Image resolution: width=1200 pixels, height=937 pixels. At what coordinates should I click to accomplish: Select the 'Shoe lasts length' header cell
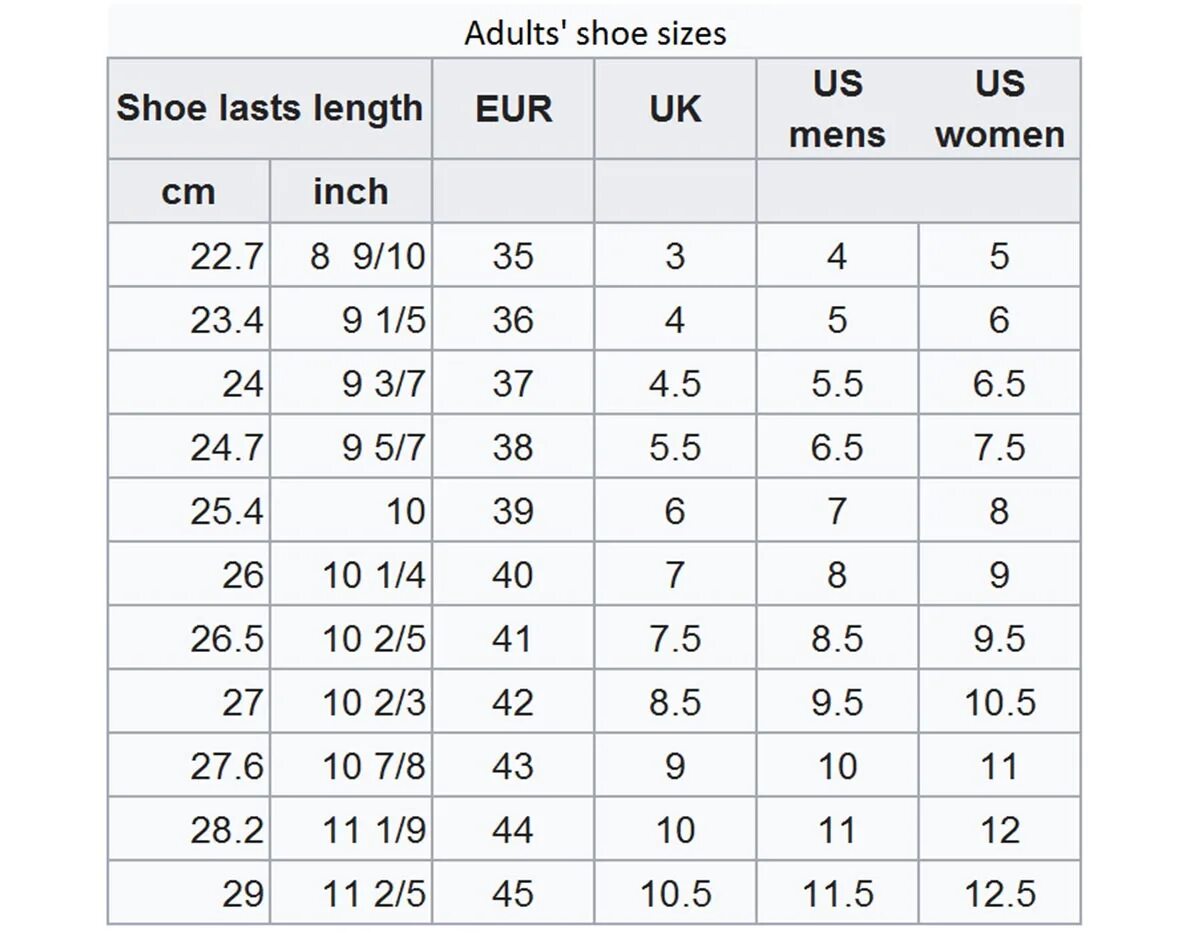(270, 108)
